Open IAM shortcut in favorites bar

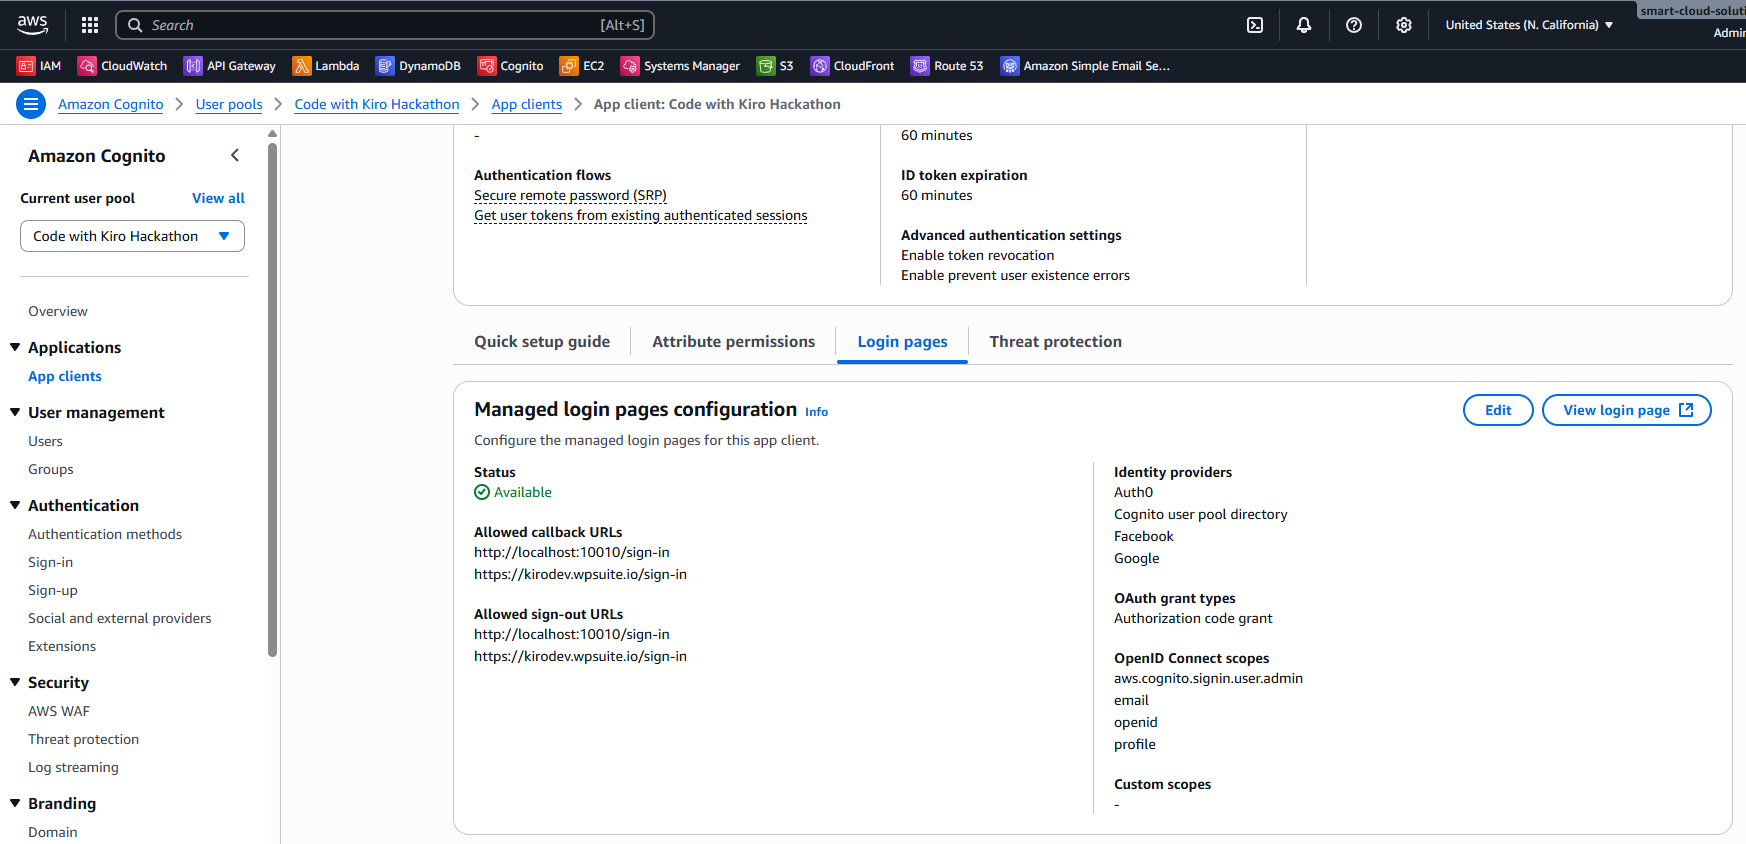(x=39, y=66)
